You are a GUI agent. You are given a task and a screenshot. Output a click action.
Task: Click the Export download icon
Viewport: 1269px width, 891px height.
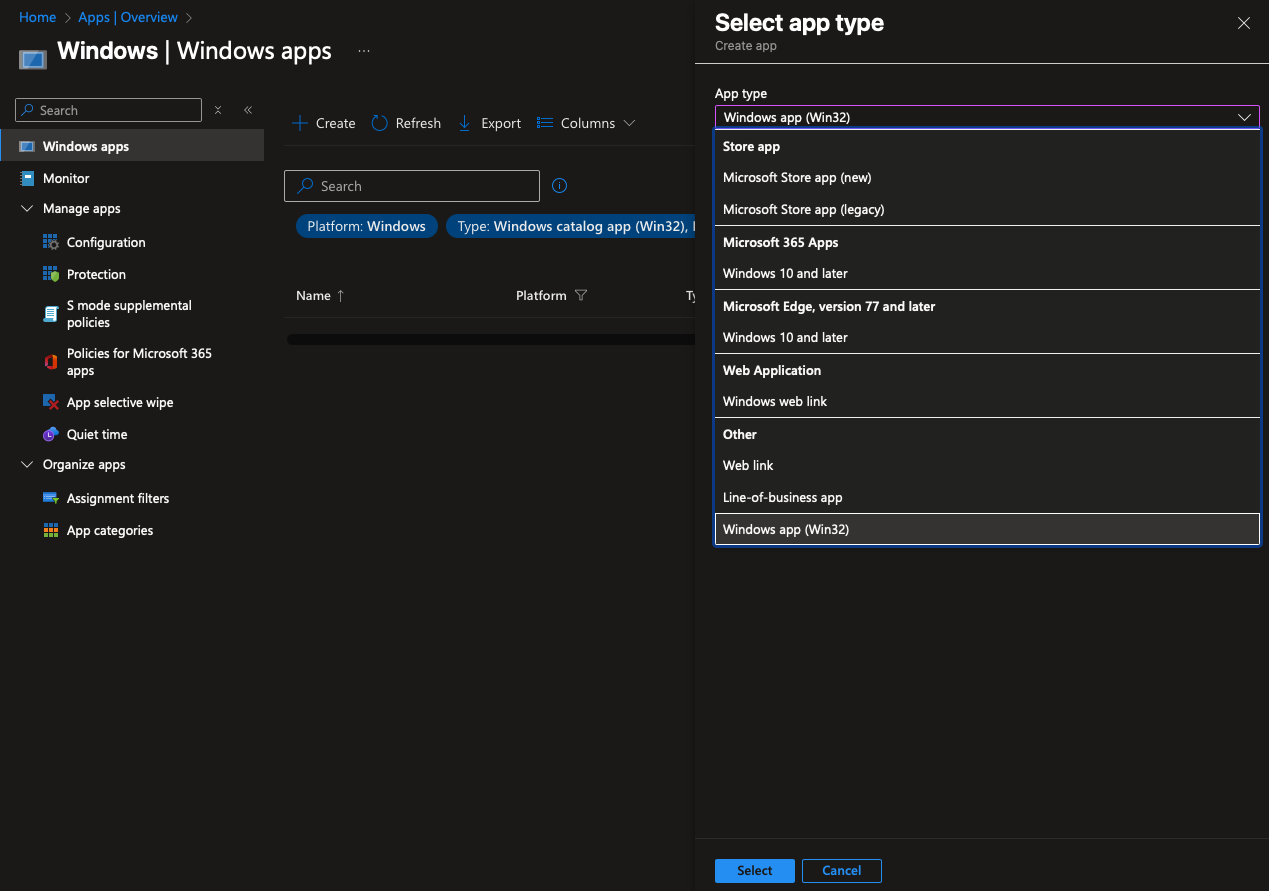[465, 123]
